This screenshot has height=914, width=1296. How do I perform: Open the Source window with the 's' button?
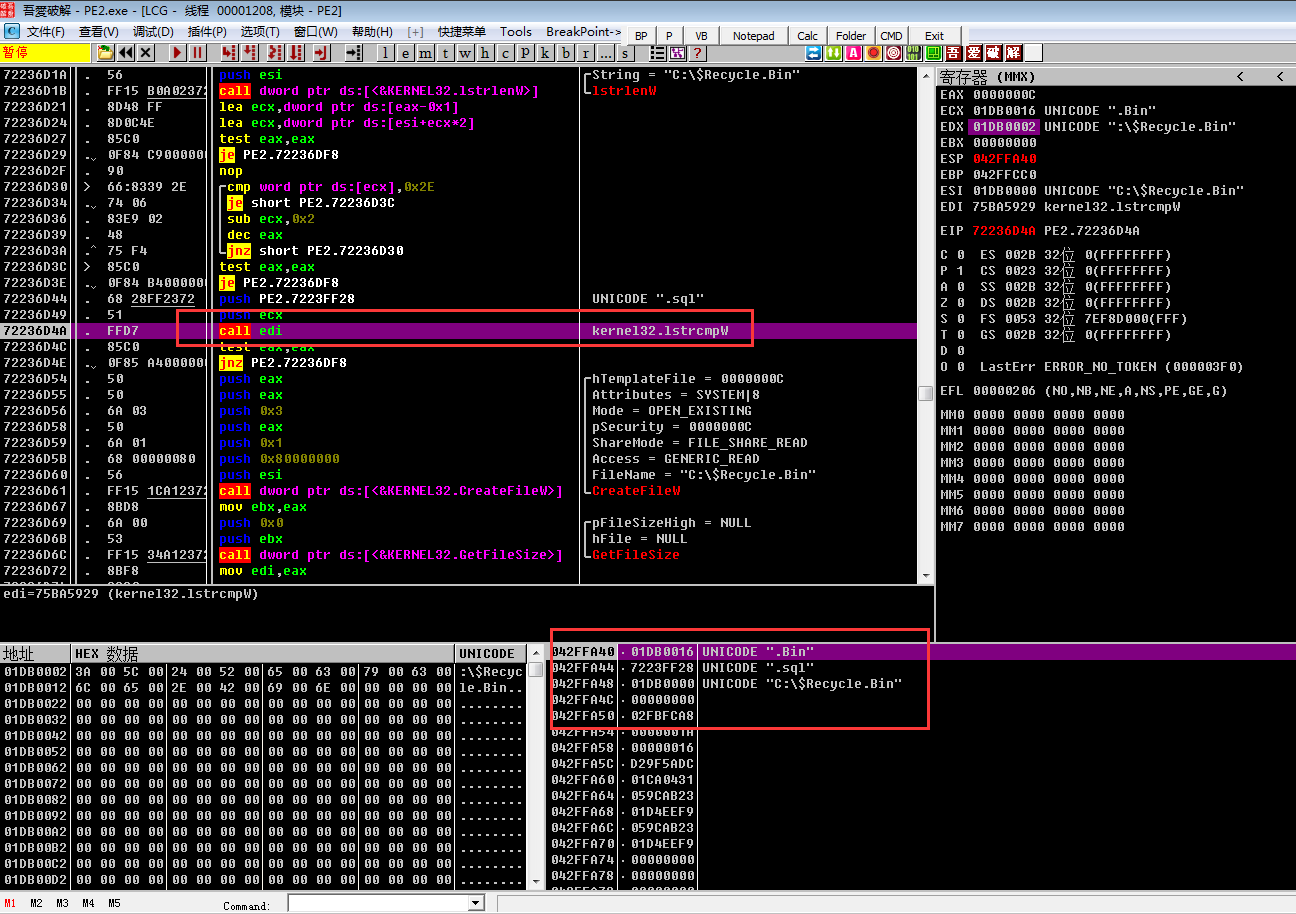click(626, 53)
